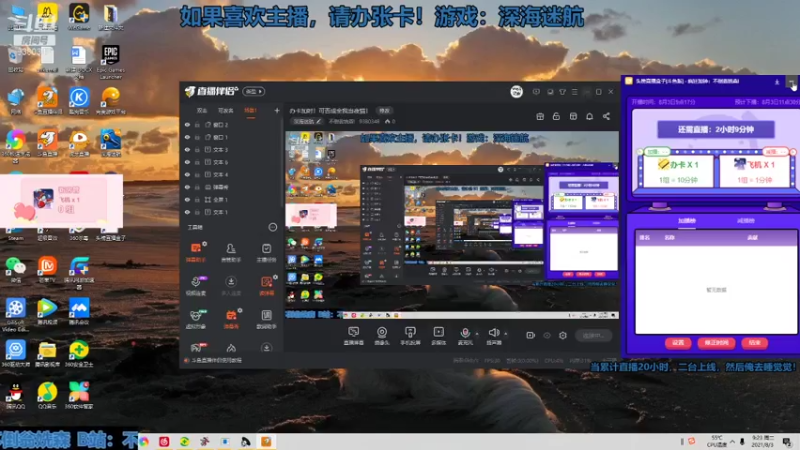This screenshot has width=800, height=450.
Task: Click the 修正时间 button
Action: [x=716, y=343]
